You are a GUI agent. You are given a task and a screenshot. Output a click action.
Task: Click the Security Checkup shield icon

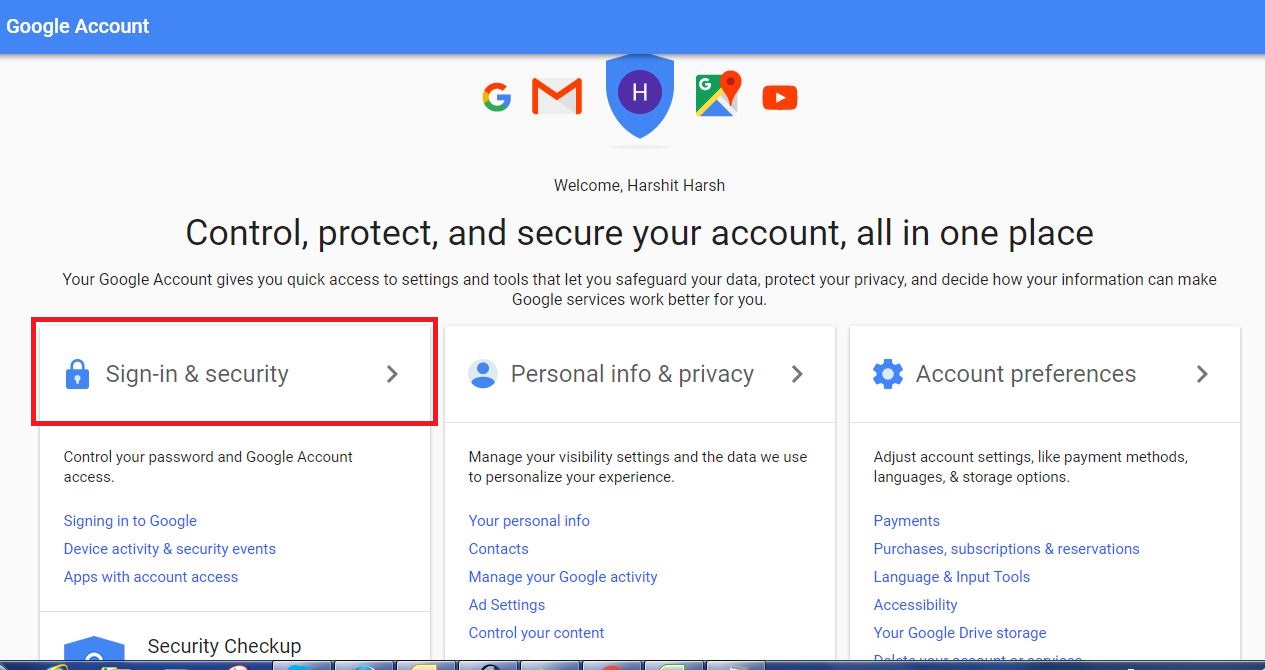tap(94, 652)
